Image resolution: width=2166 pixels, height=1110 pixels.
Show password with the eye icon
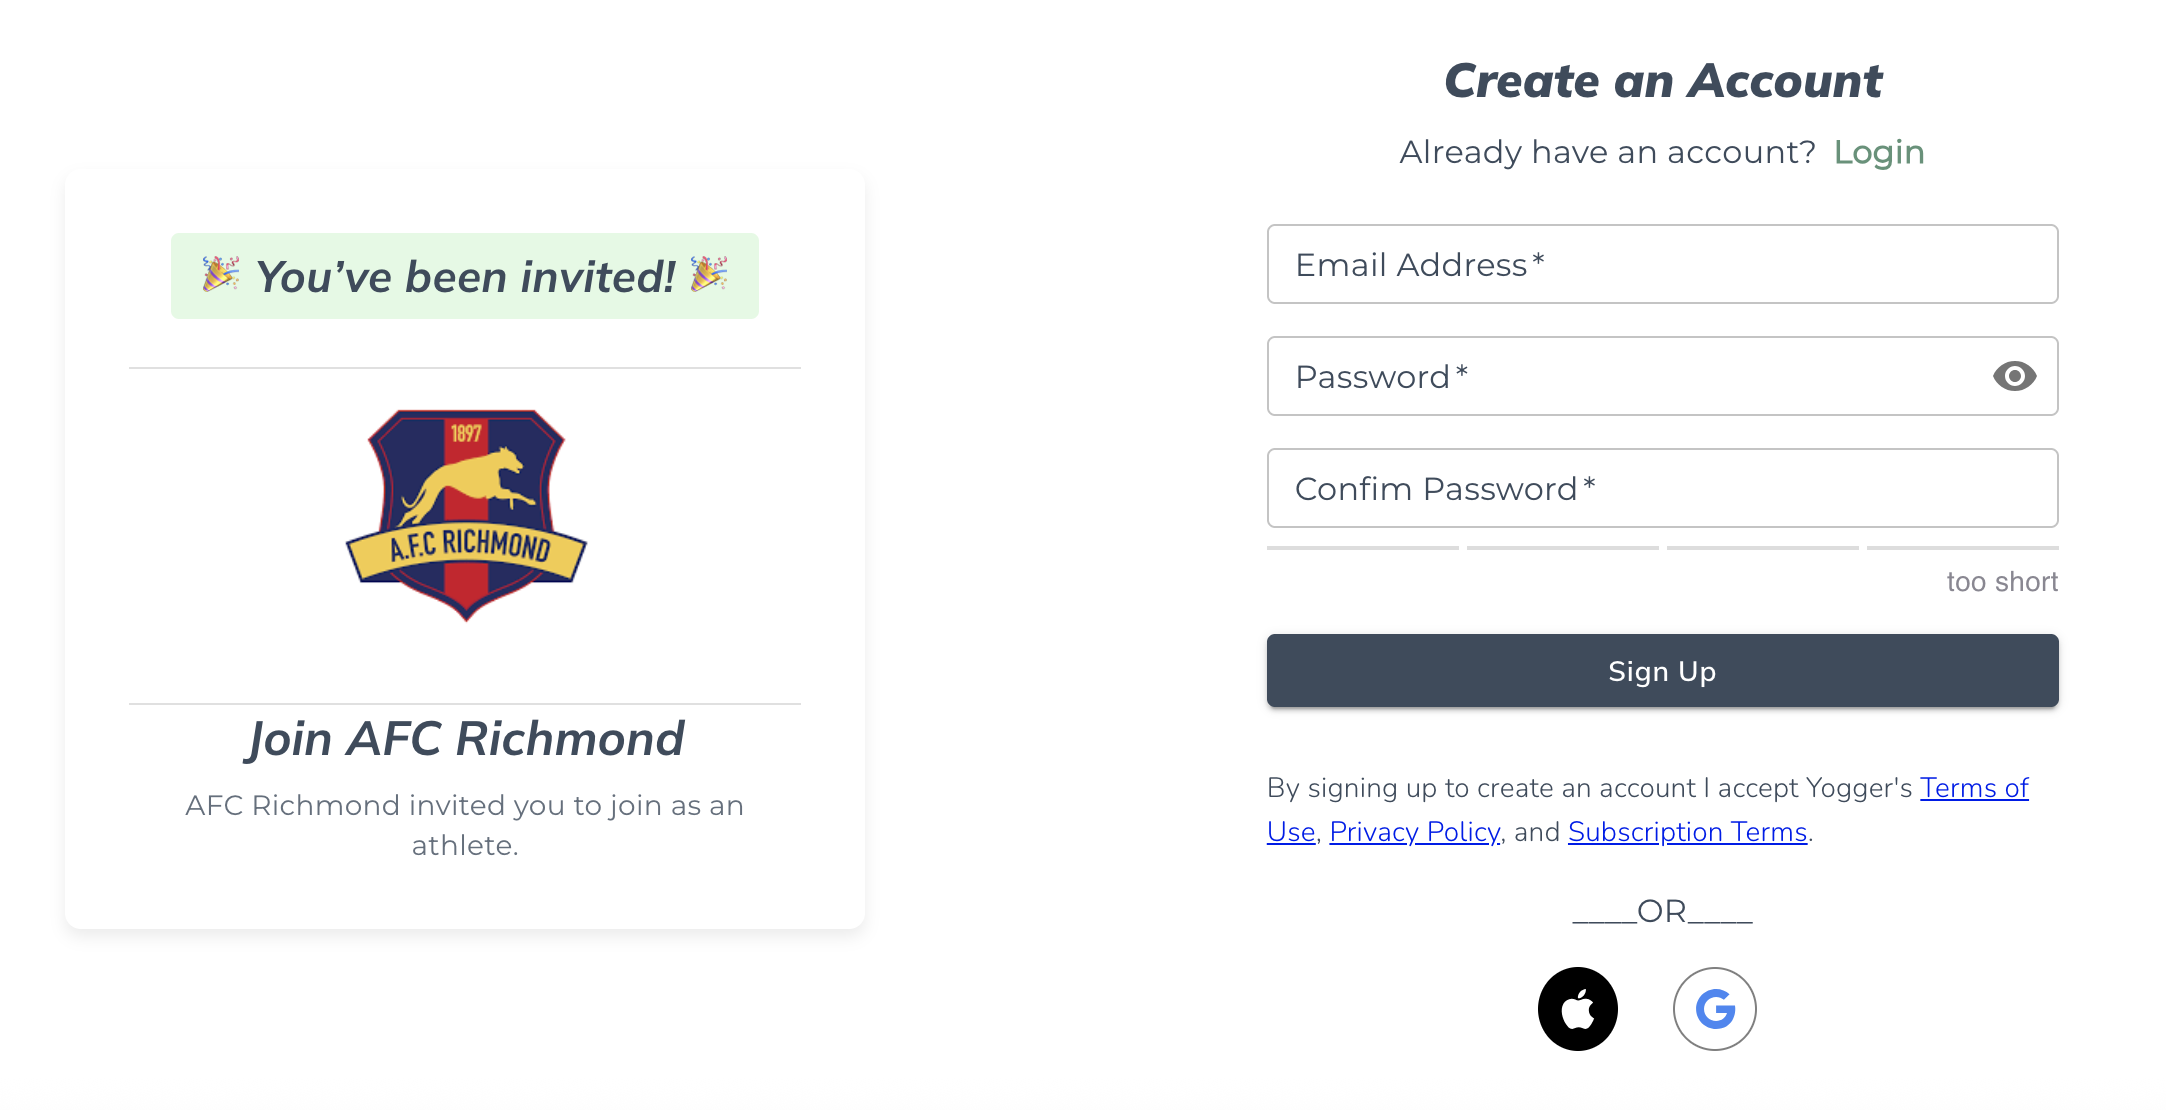tap(2014, 376)
